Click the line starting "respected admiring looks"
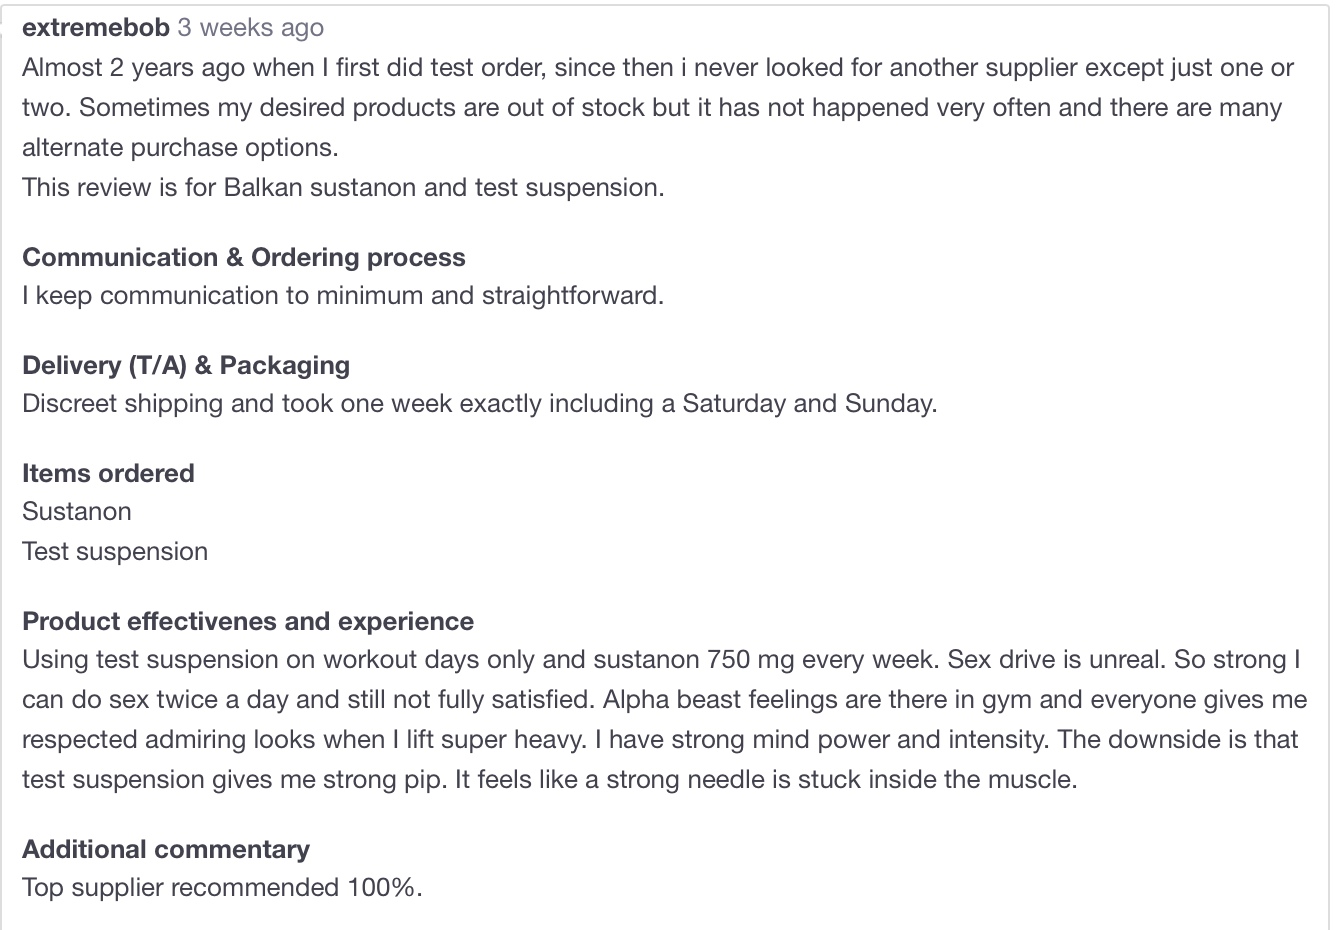This screenshot has width=1336, height=930. [x=660, y=739]
